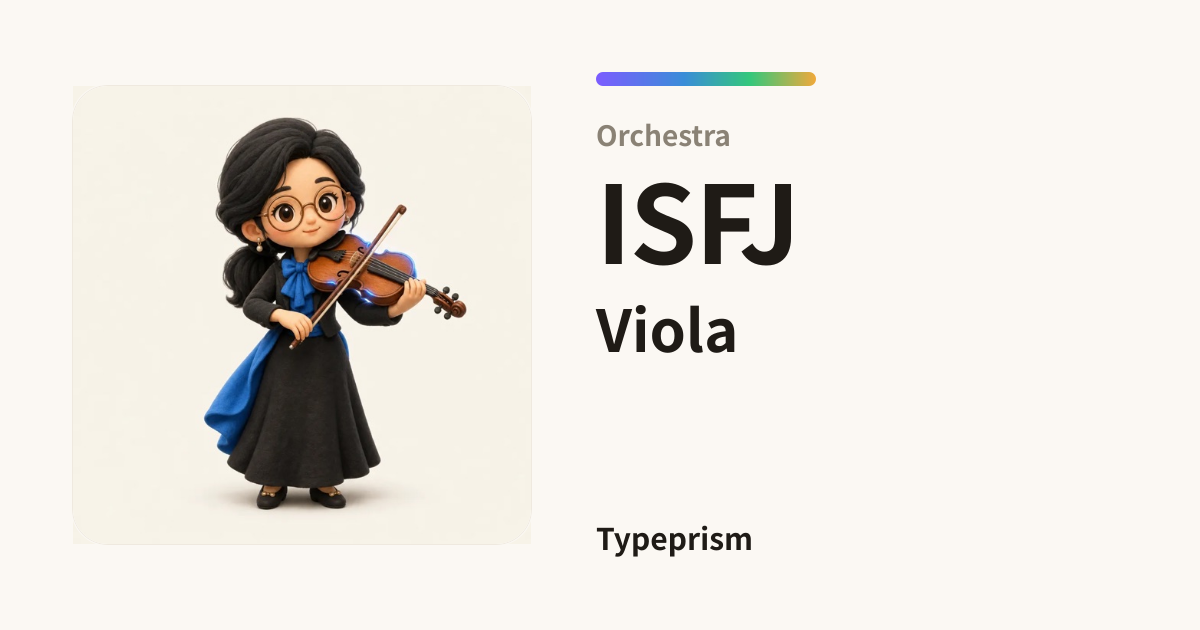
Task: Click the character's black shoes
Action: pyautogui.click(x=300, y=496)
